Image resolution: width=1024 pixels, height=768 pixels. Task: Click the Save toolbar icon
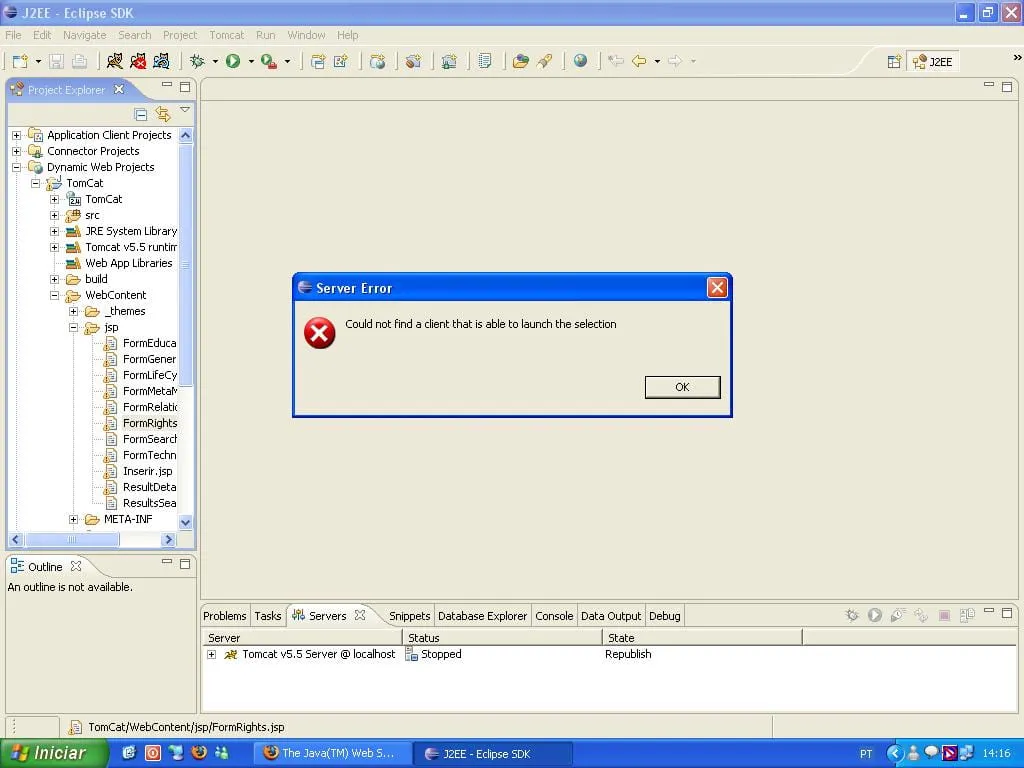(x=57, y=61)
